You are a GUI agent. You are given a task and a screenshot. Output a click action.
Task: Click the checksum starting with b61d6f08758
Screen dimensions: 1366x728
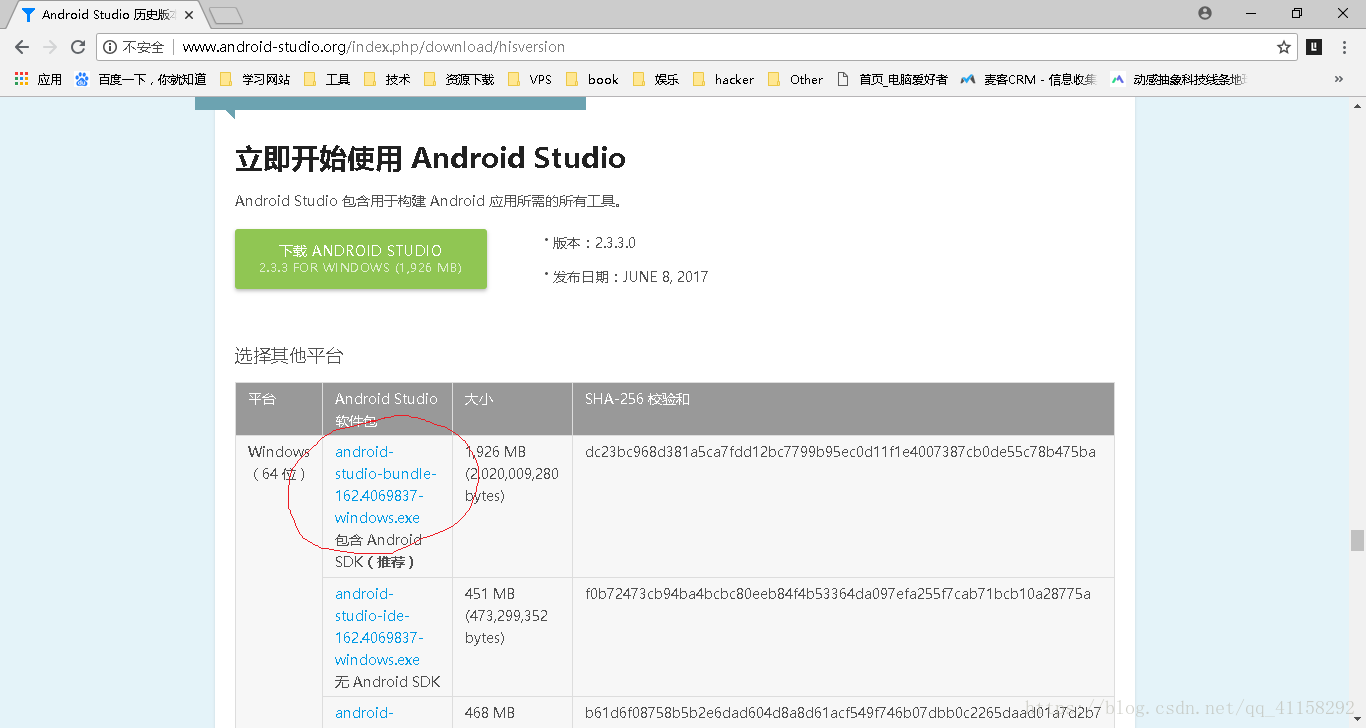click(x=843, y=713)
